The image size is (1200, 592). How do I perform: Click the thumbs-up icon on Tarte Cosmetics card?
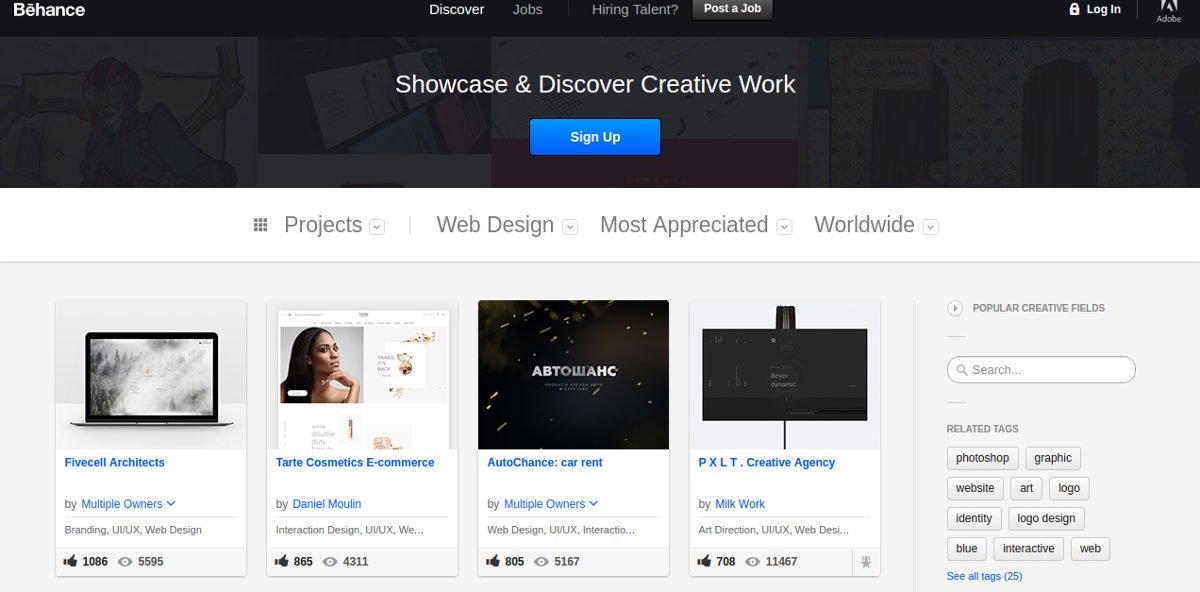[282, 561]
